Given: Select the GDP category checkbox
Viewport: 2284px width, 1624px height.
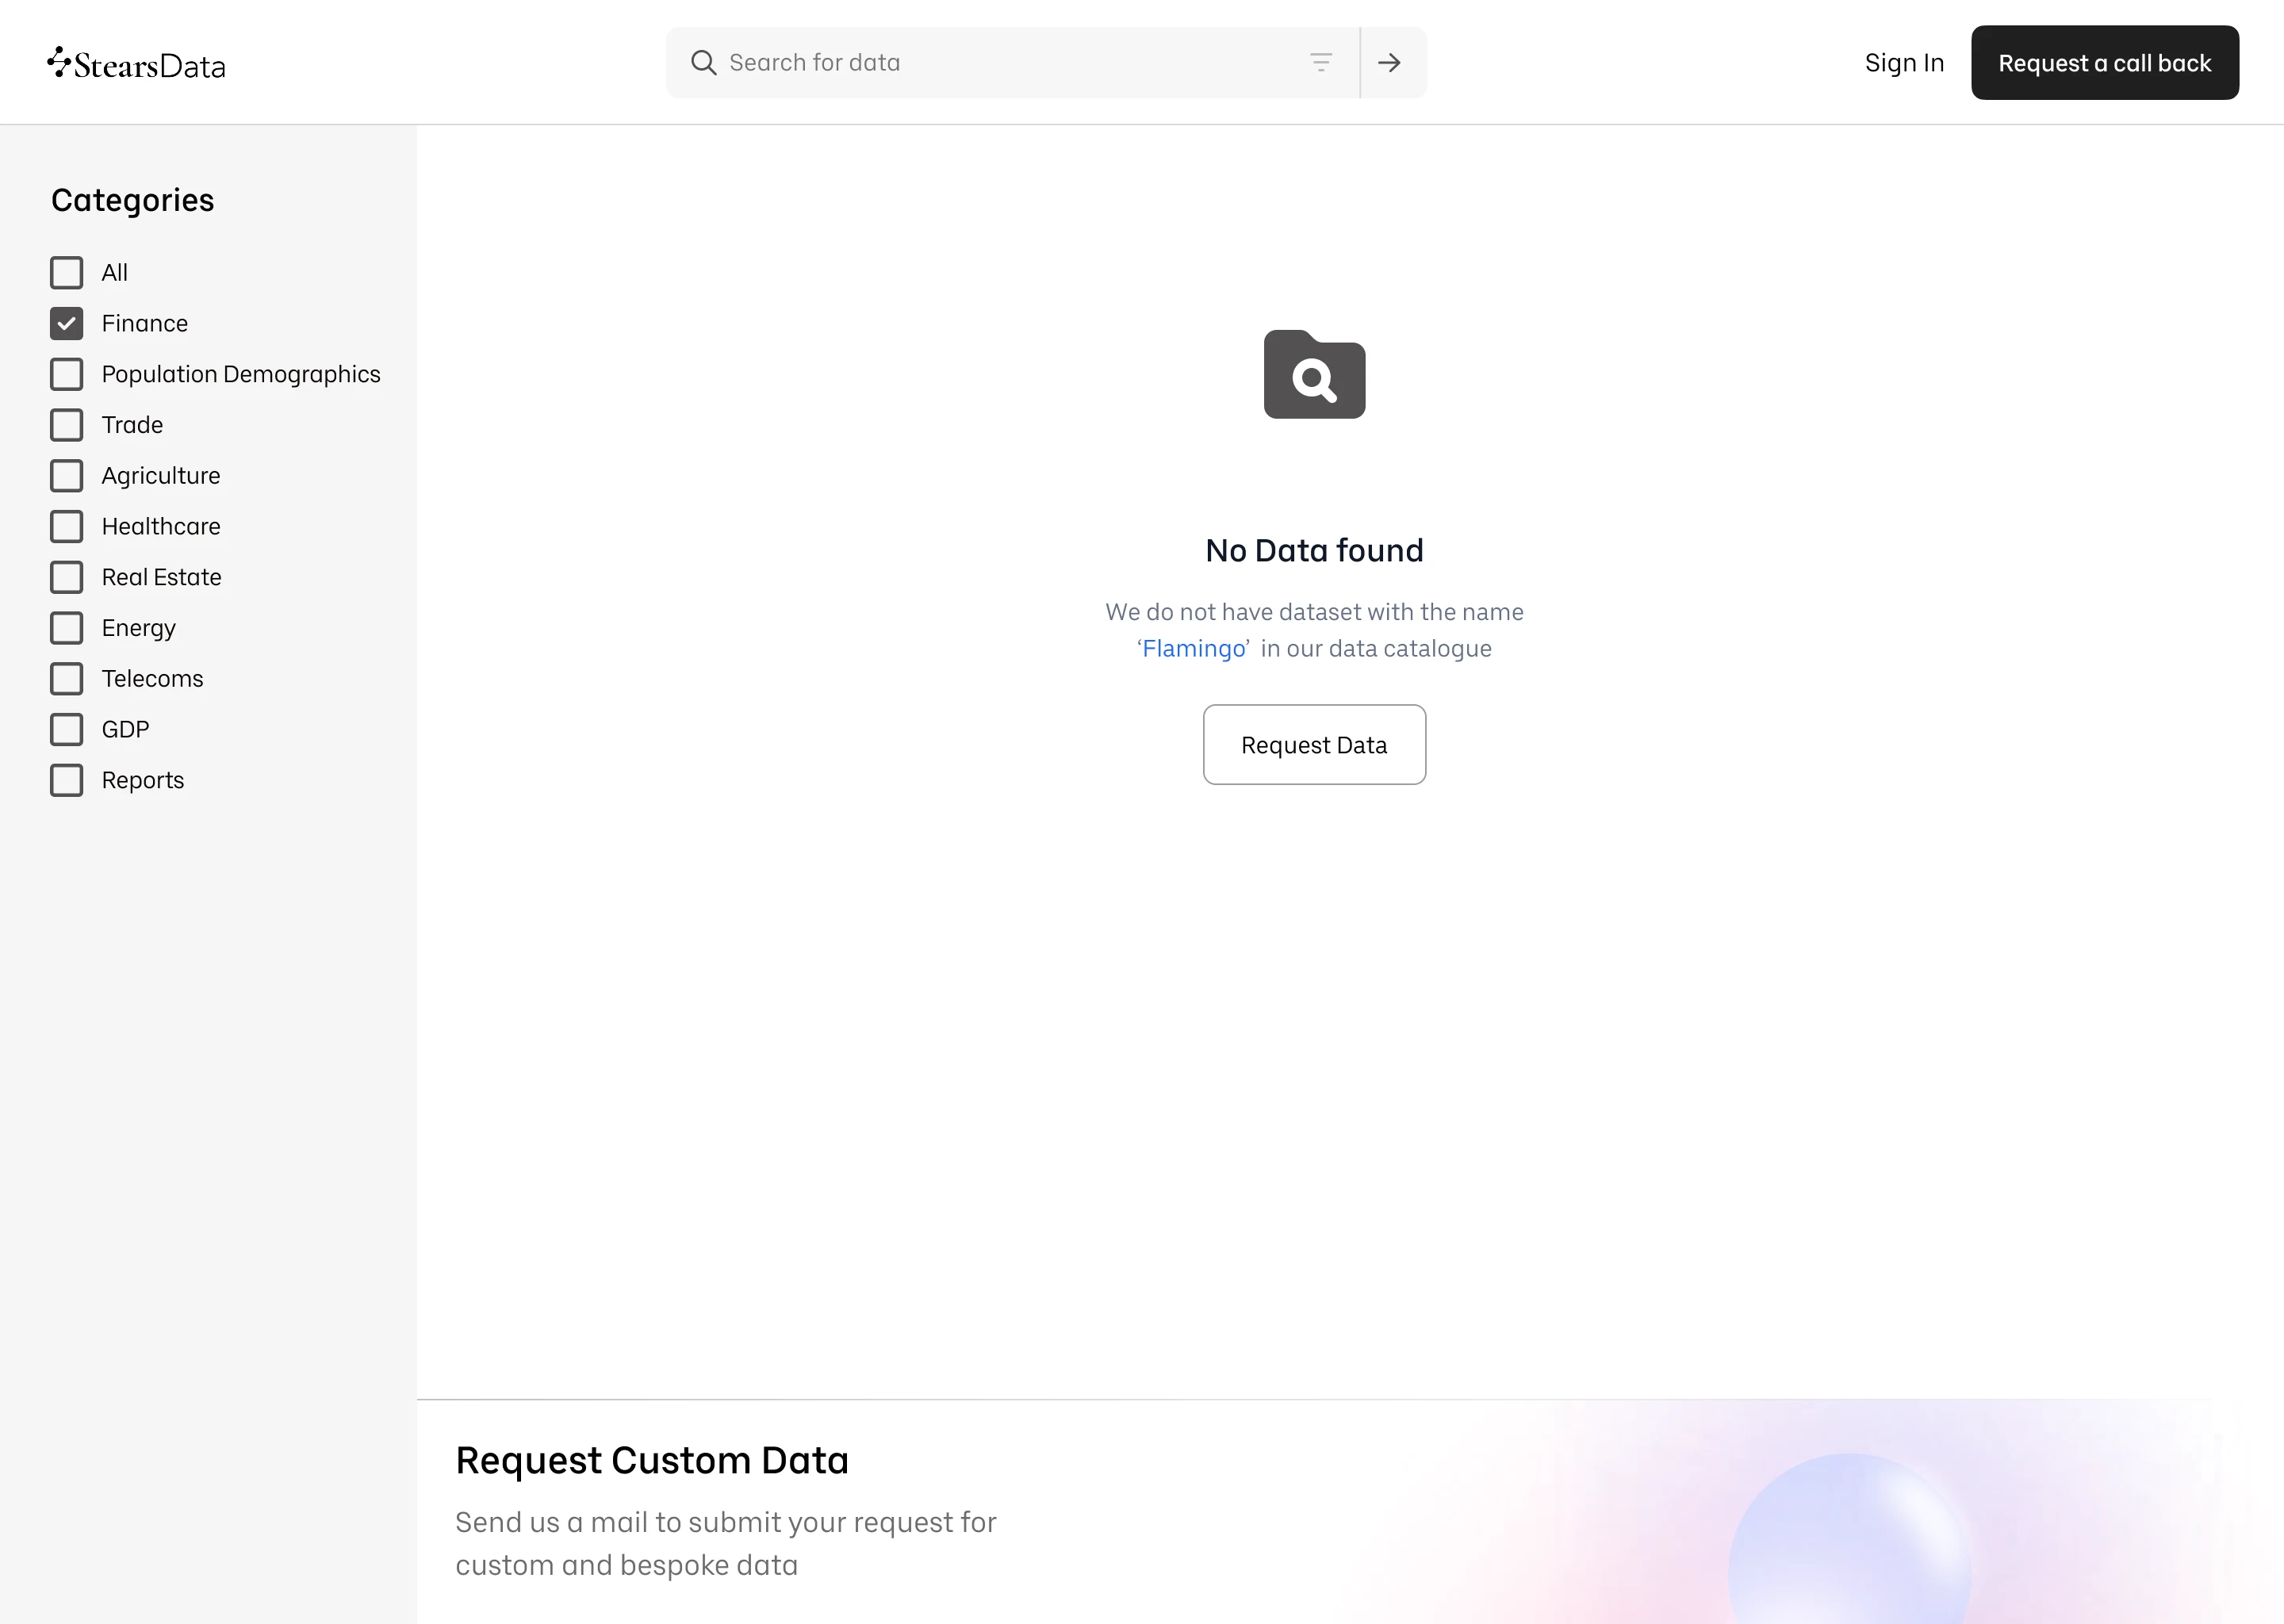Looking at the screenshot, I should pos(67,730).
